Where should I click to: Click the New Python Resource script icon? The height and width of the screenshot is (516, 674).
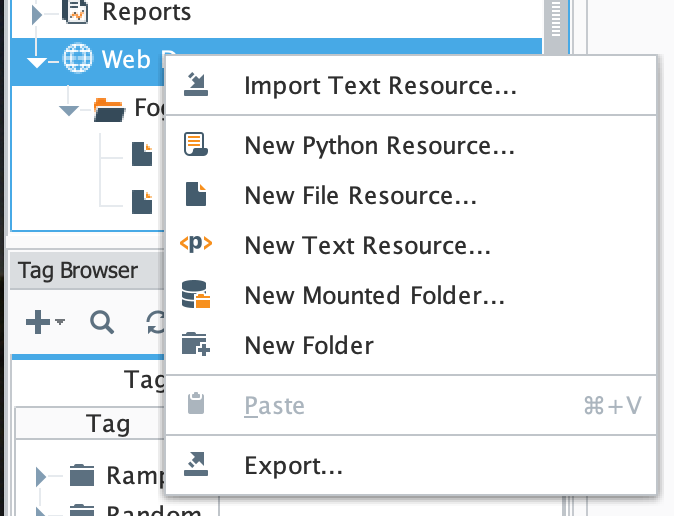(195, 145)
